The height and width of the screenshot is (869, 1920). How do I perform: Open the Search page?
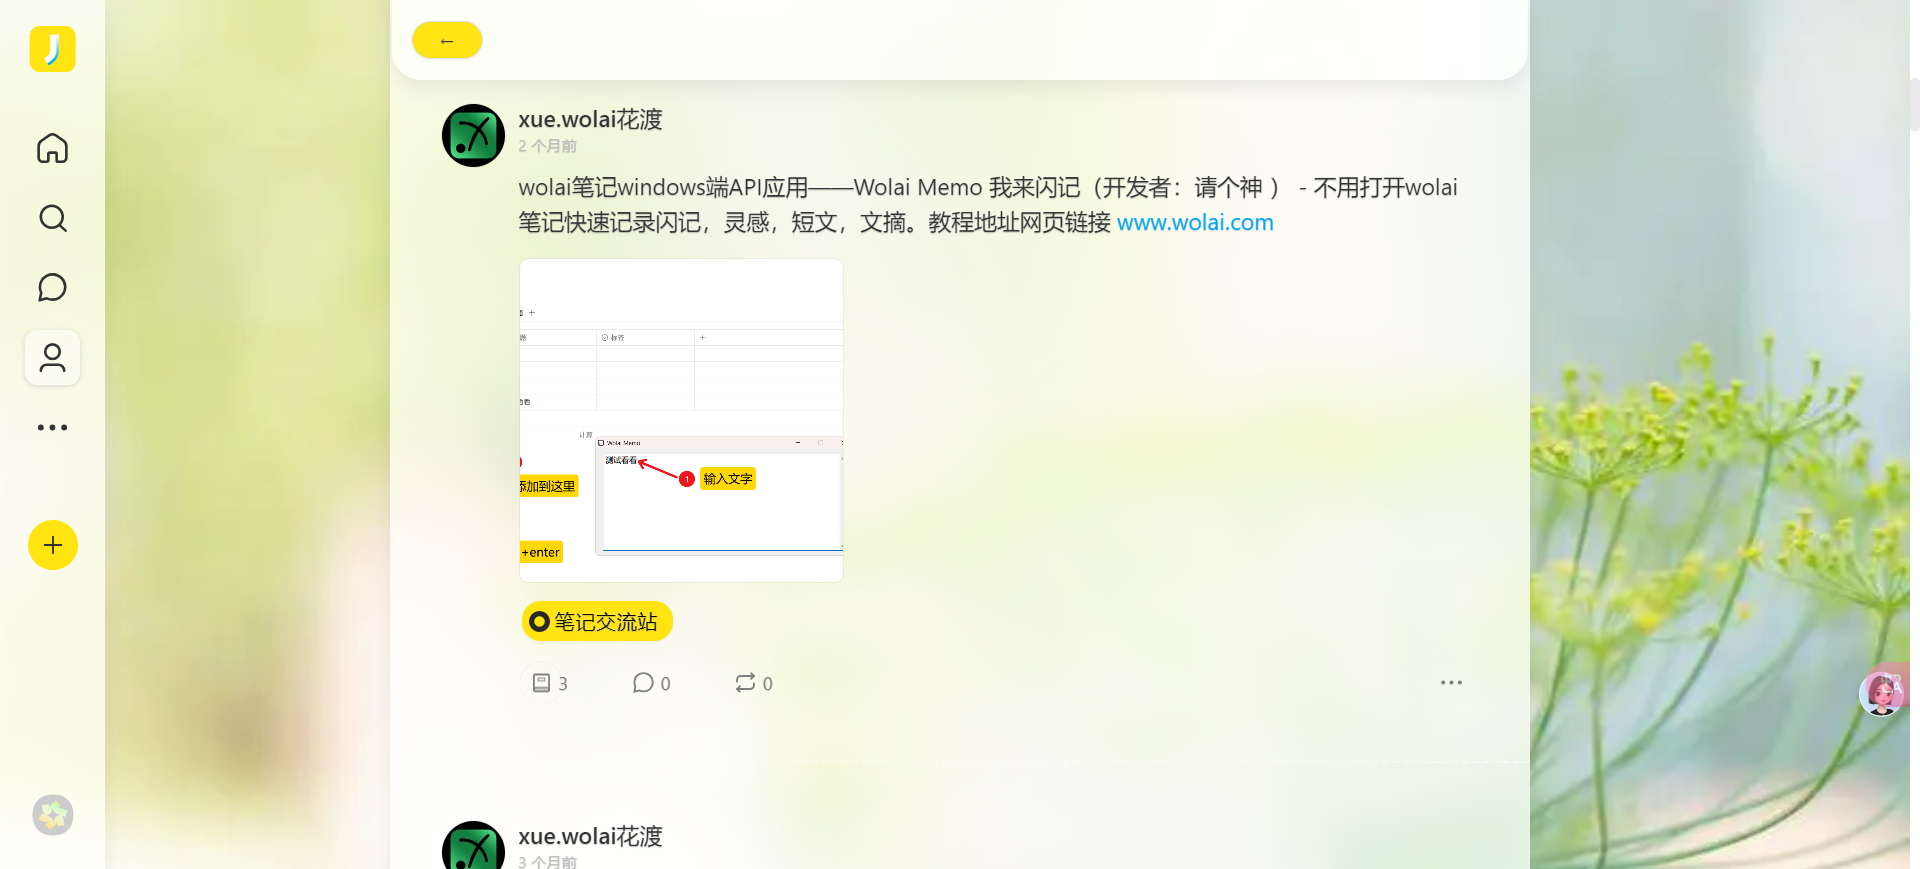(x=52, y=218)
